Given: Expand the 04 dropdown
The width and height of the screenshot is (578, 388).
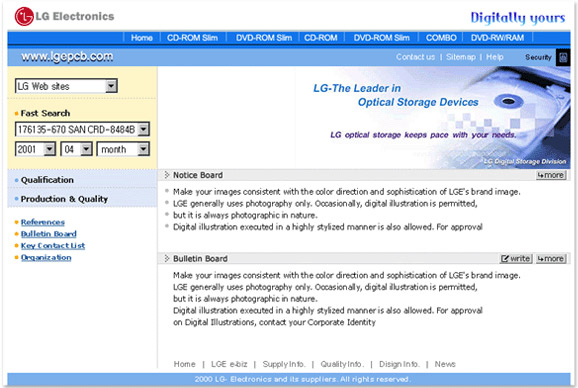Looking at the screenshot, I should pos(86,149).
